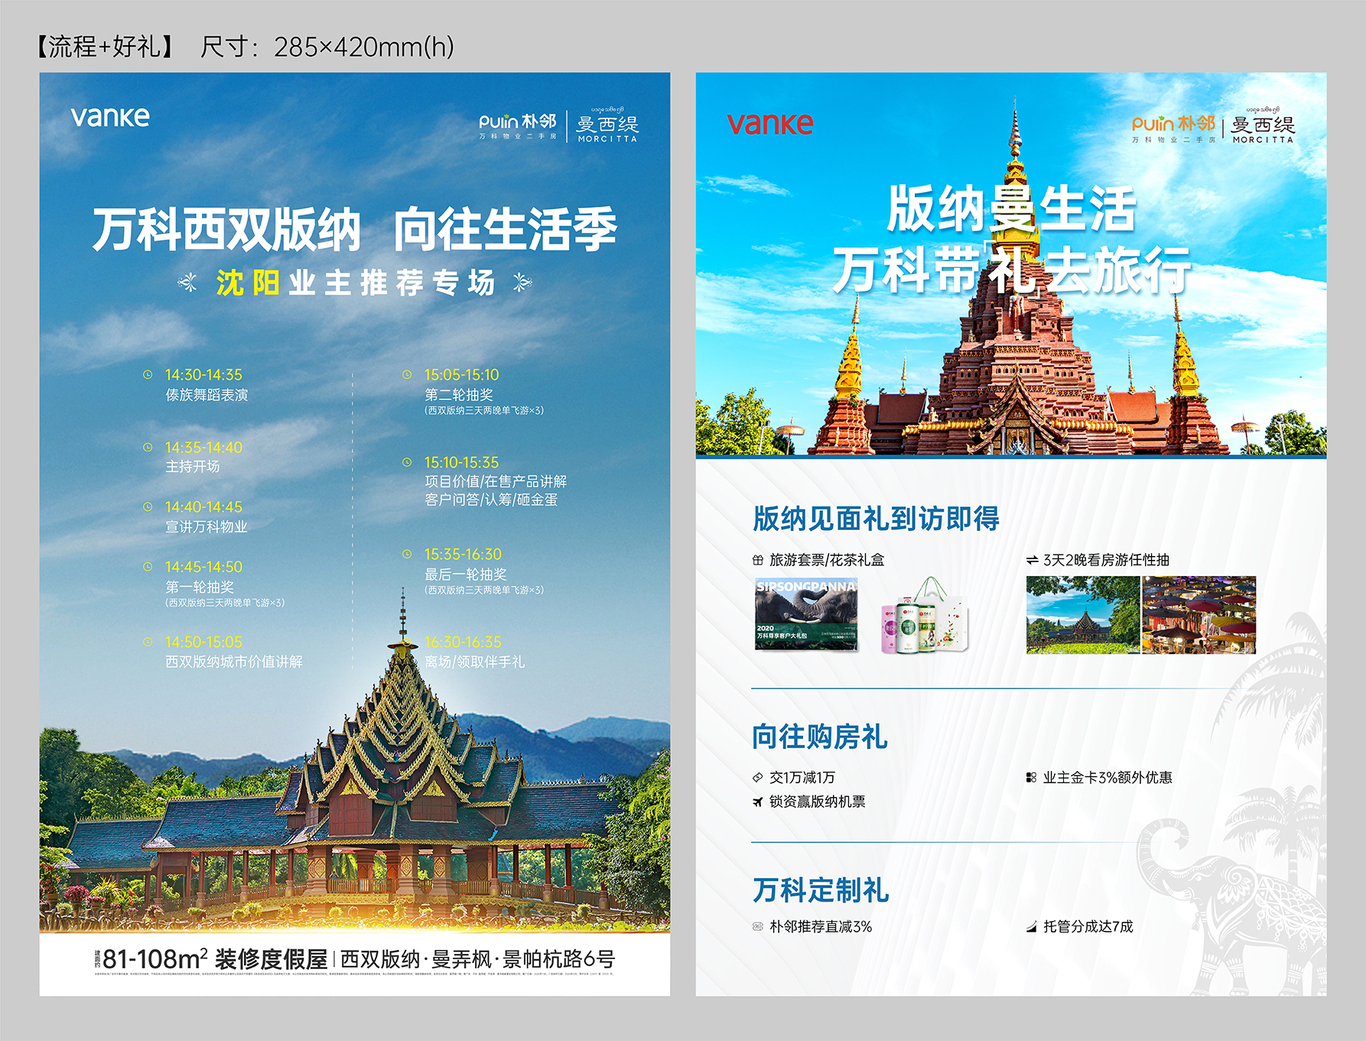Click clock icon beside 14:45-14:50

pos(148,566)
